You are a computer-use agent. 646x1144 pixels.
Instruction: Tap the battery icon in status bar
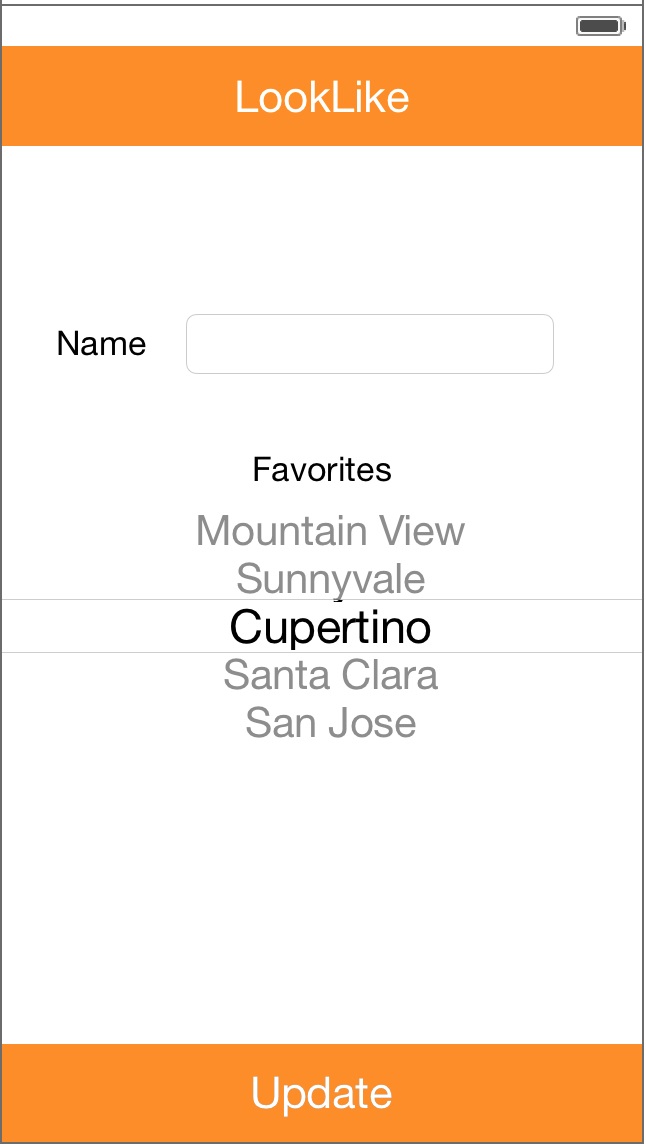(x=600, y=26)
